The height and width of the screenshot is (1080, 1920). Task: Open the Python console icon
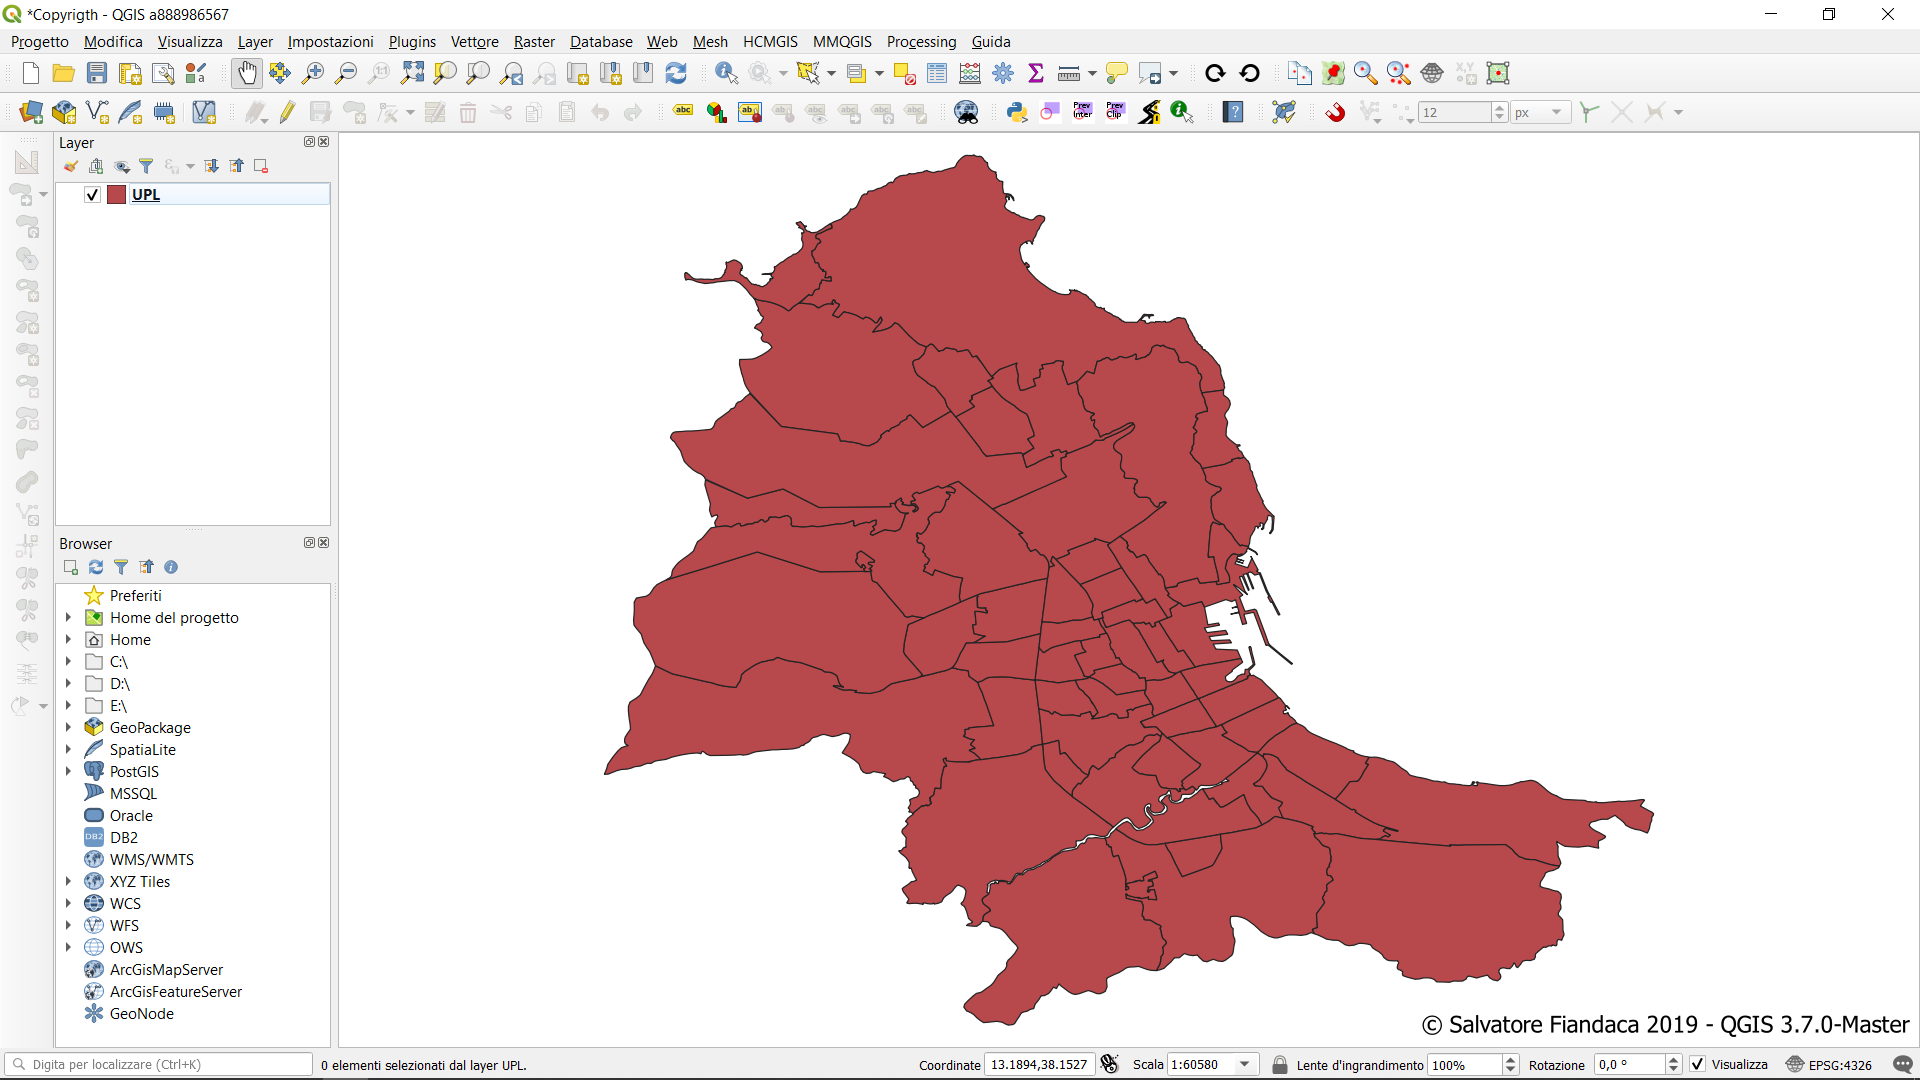[x=1017, y=112]
